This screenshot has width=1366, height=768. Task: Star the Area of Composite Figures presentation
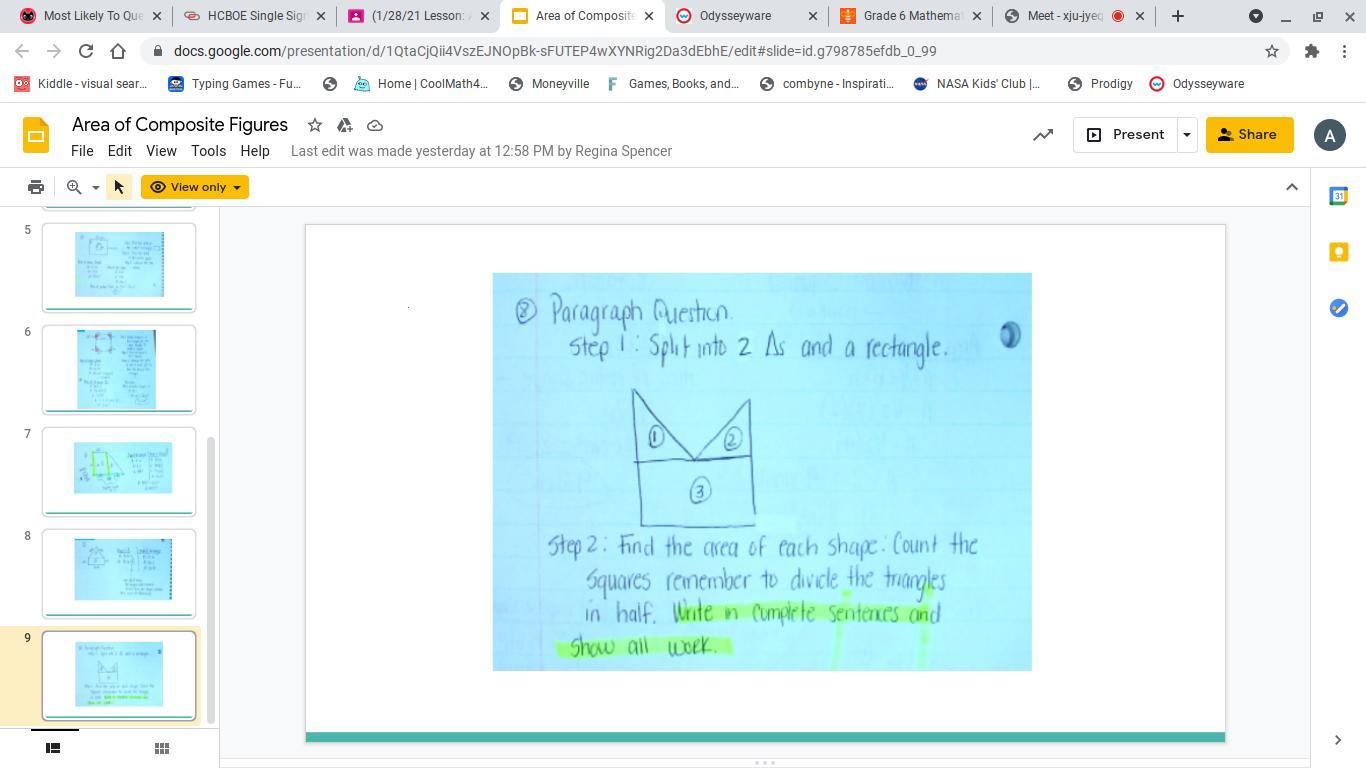point(314,125)
